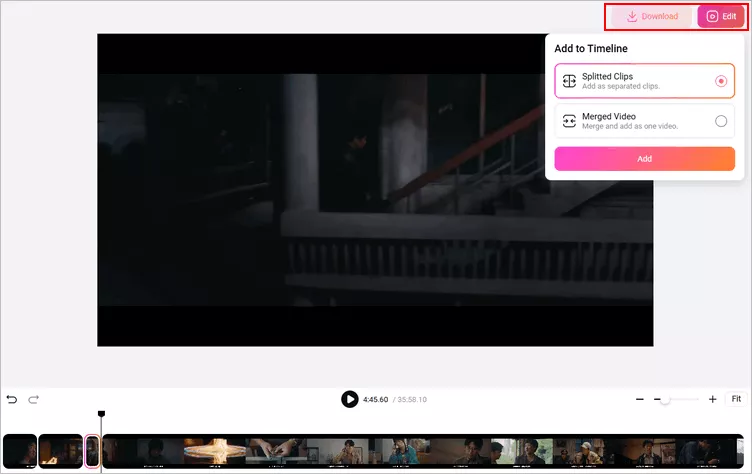
Task: Click the current time 4:45.60
Action: (376, 399)
